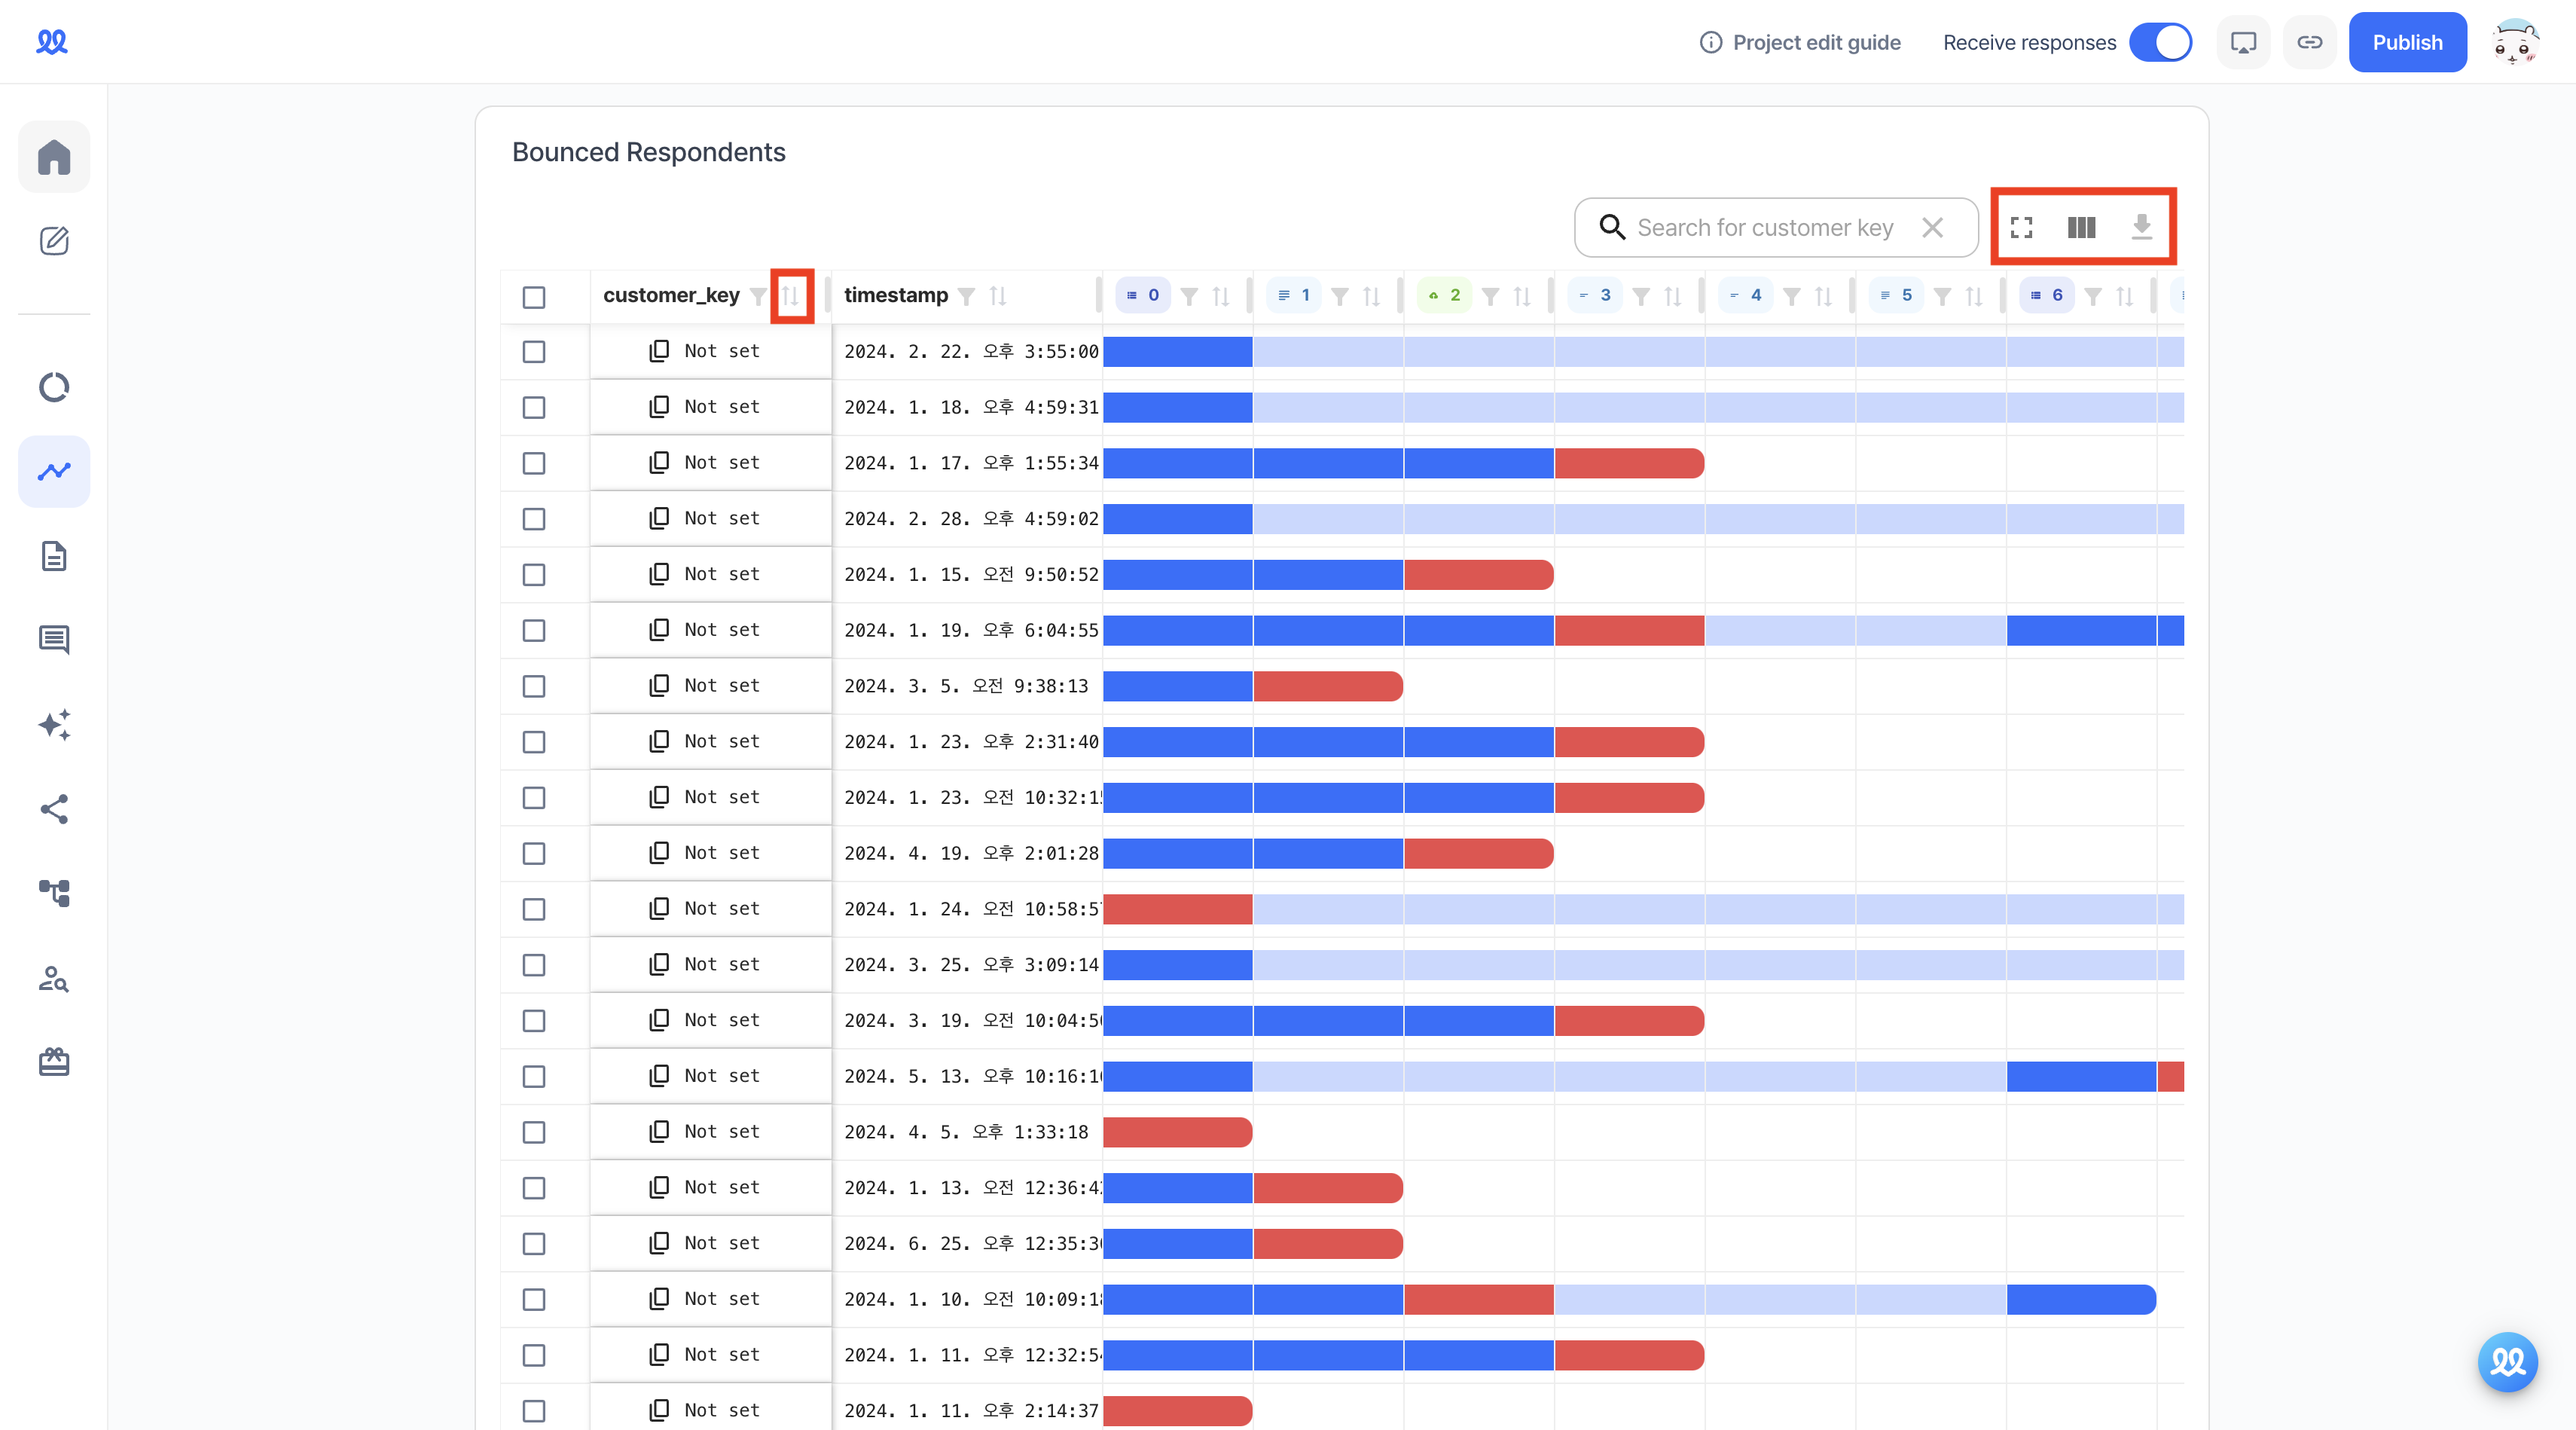Open filter dropdown for column 3
This screenshot has height=1430, width=2576.
tap(1641, 296)
